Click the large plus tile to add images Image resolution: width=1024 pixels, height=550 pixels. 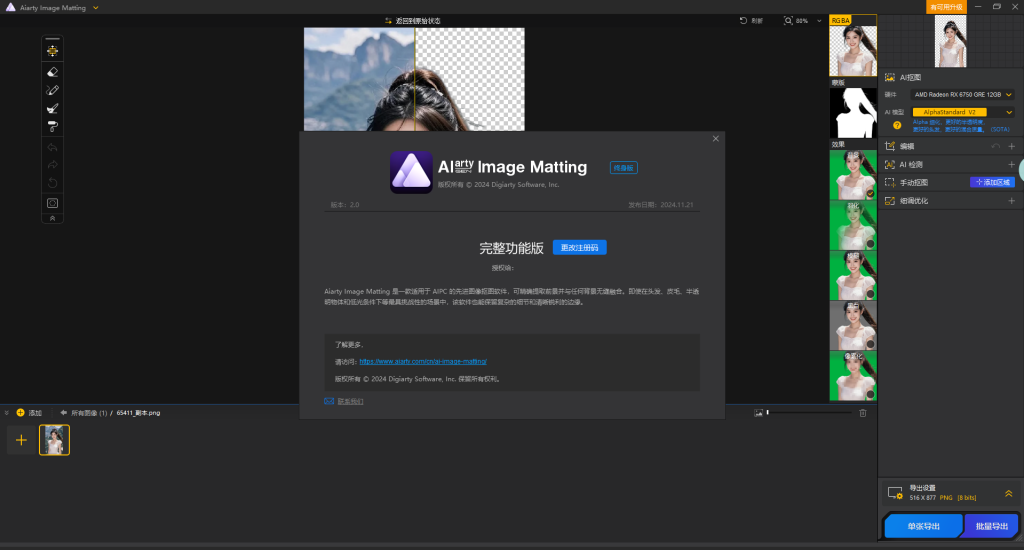[x=21, y=440]
